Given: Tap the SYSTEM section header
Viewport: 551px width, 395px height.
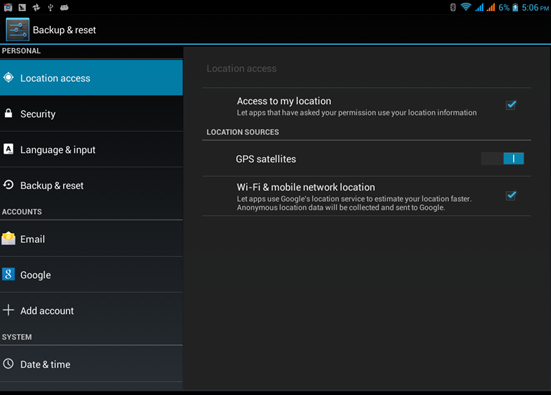Looking at the screenshot, I should pos(17,337).
